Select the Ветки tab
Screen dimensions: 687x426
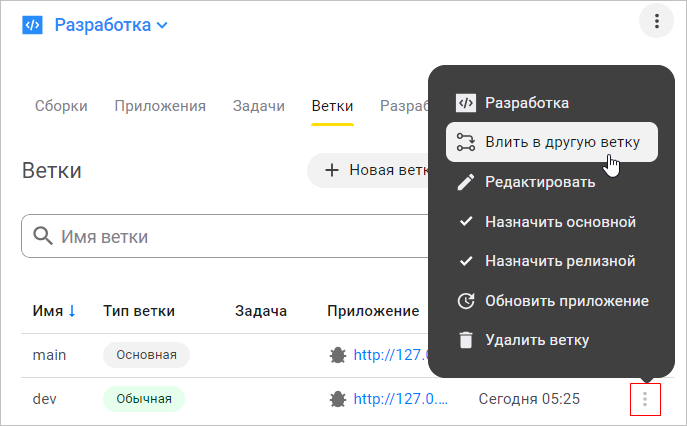[332, 106]
